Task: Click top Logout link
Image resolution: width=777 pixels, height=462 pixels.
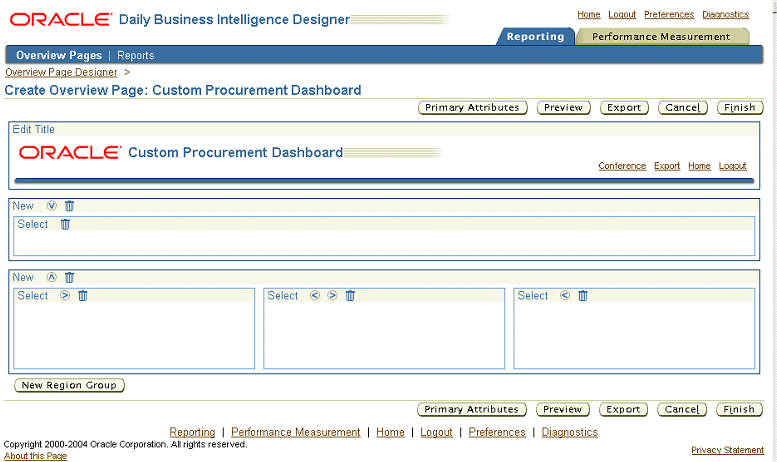Action: (622, 14)
